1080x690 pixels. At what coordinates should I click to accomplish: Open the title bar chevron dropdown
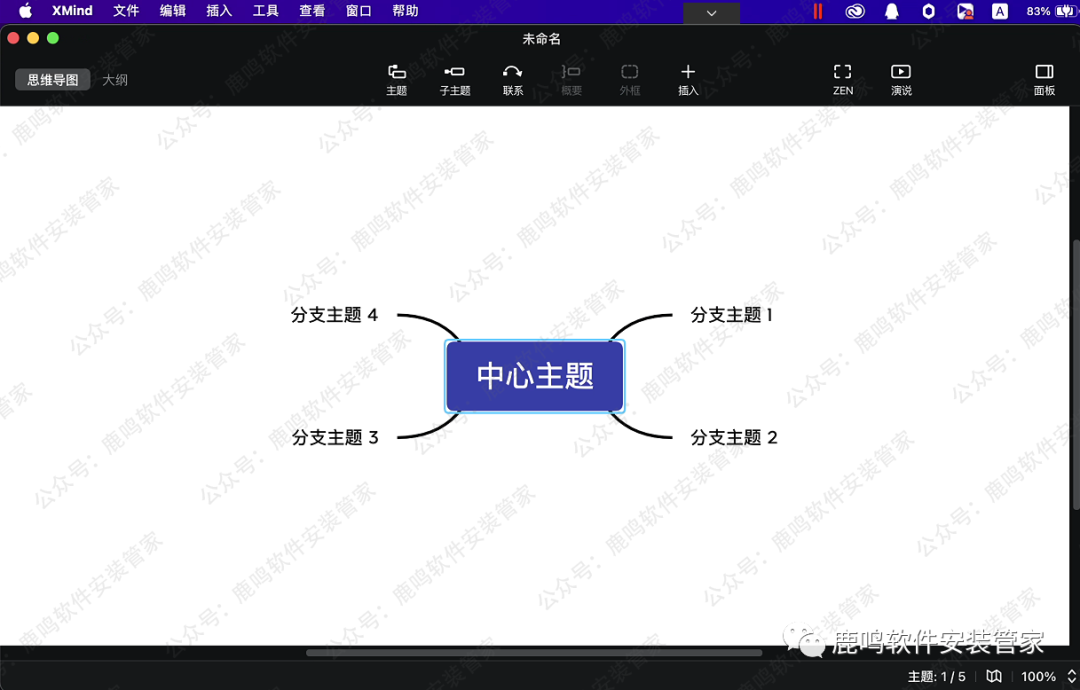click(711, 13)
